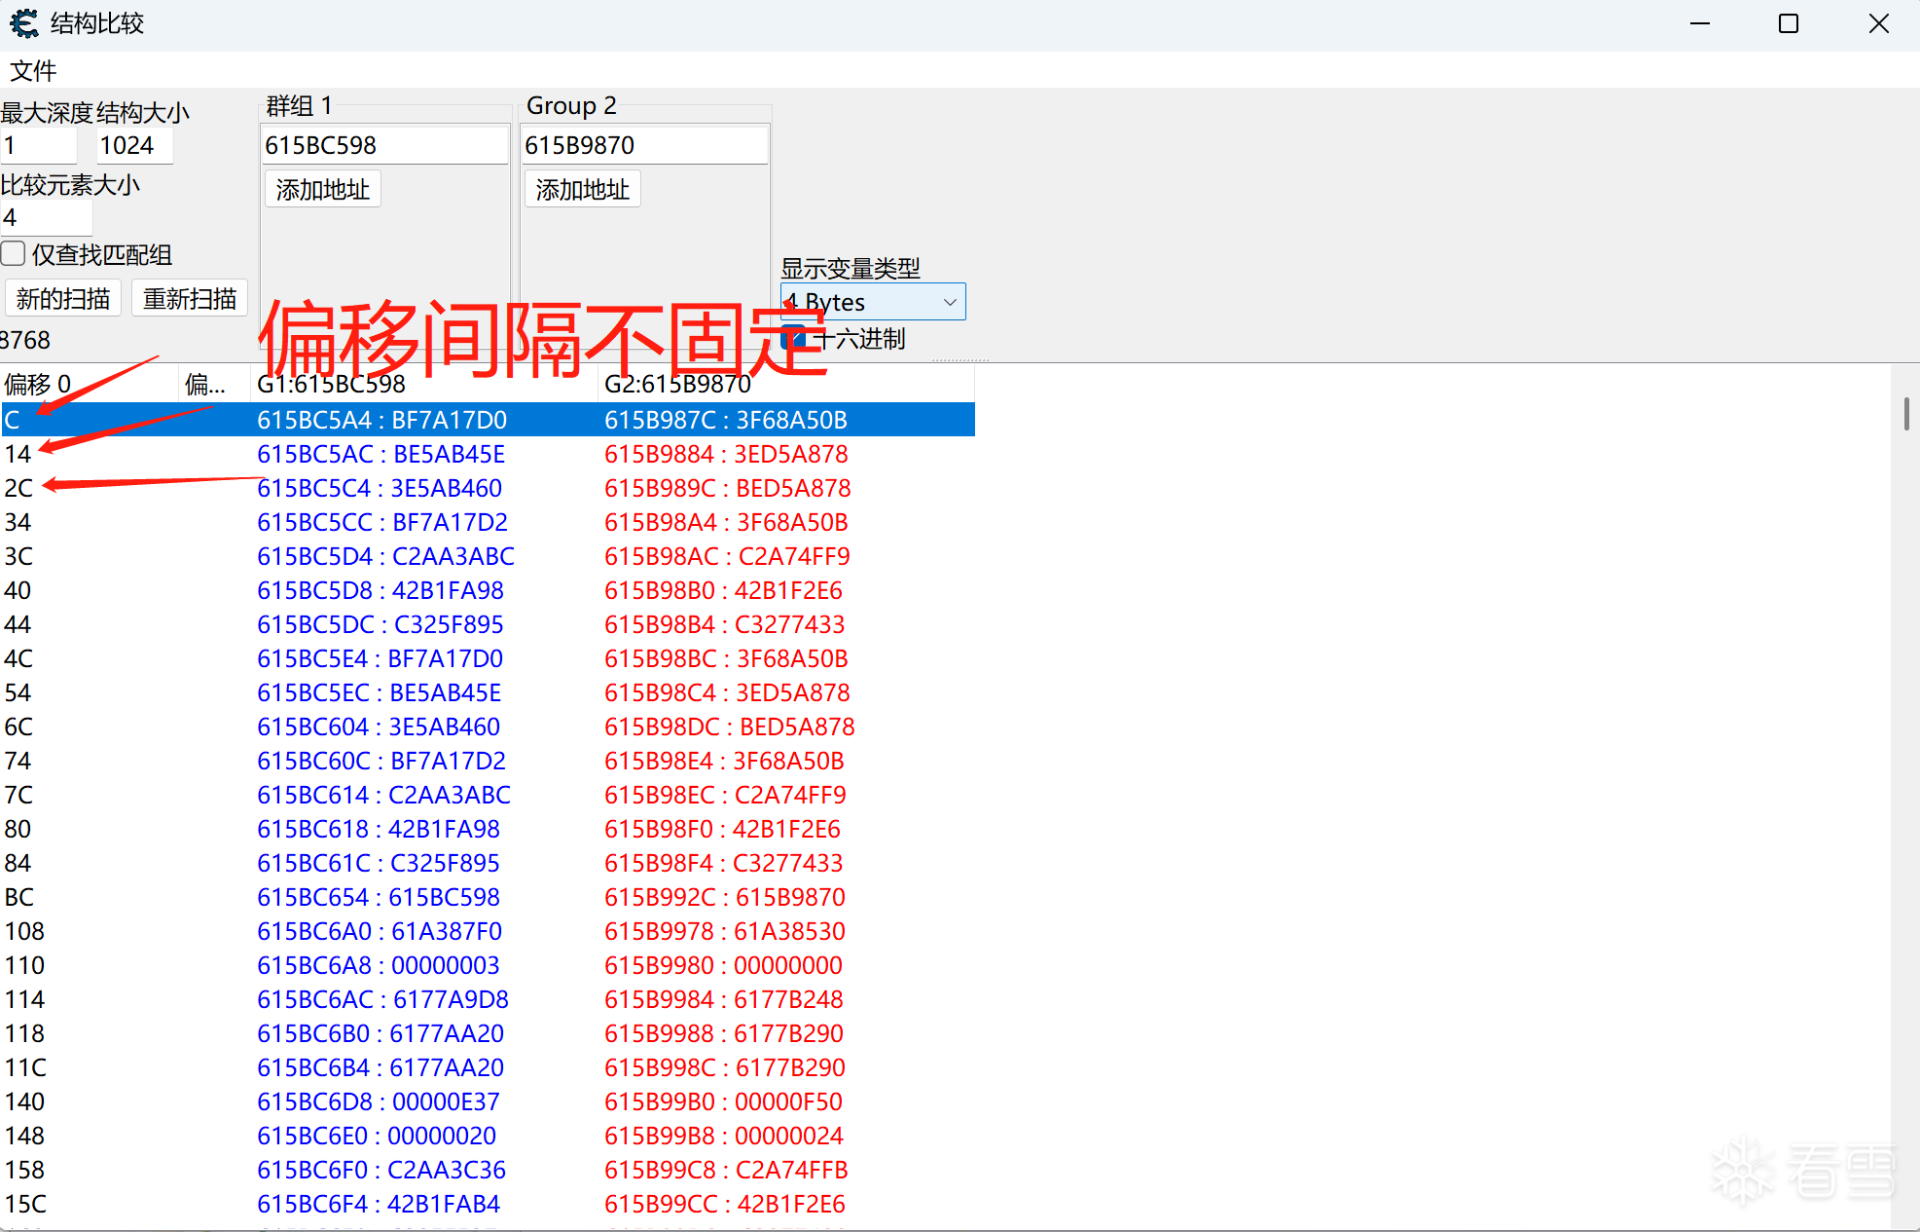1920x1232 pixels.
Task: Minimize the 结构比较 window
Action: [1700, 23]
